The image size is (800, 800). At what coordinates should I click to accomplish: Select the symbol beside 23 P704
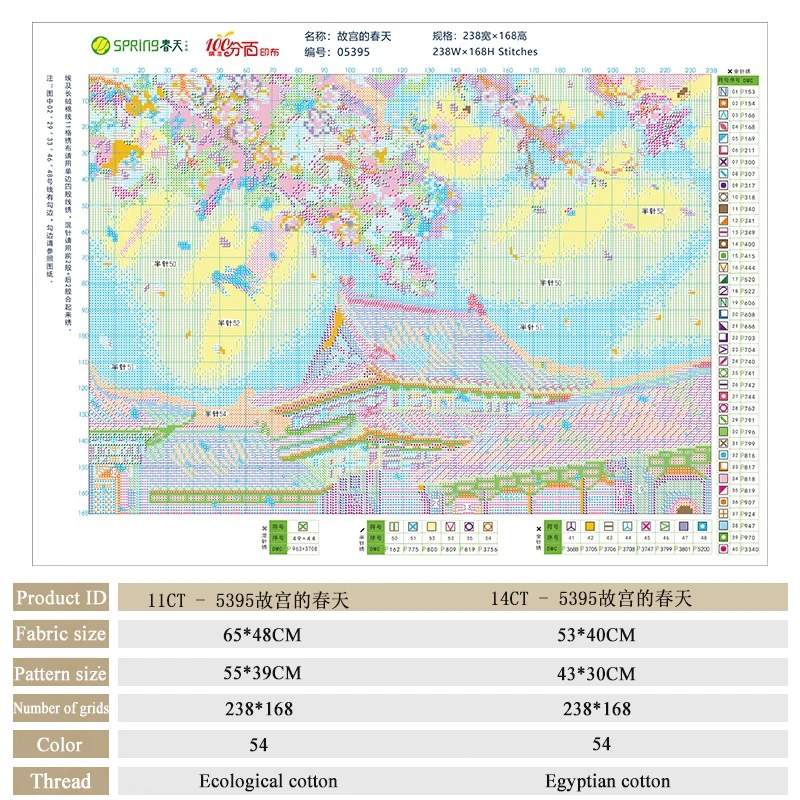(723, 350)
